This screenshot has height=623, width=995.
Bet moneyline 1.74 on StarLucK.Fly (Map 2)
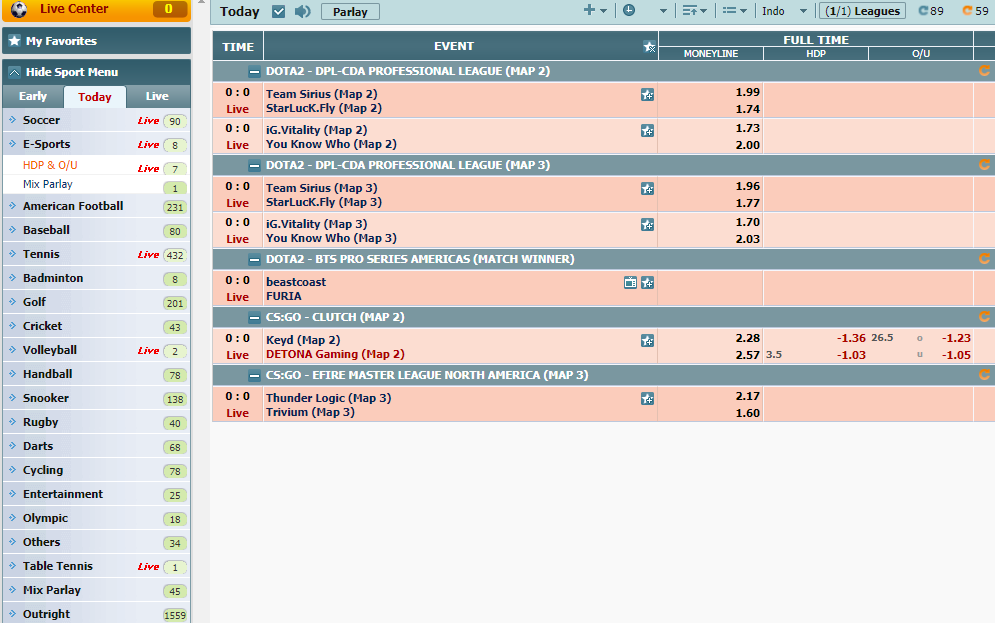pyautogui.click(x=748, y=109)
